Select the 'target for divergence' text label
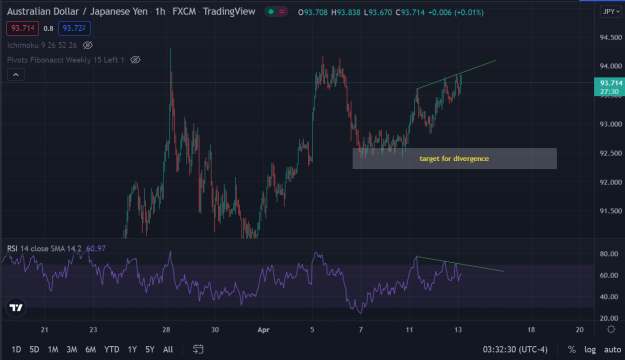Viewport: 625px width, 360px height. coord(454,159)
